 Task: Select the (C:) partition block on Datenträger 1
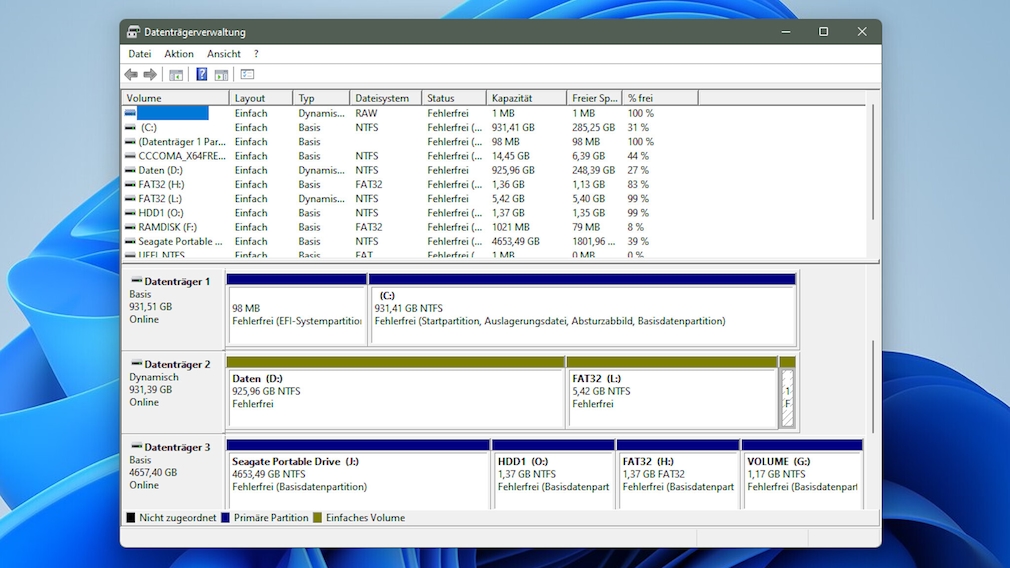(x=582, y=315)
